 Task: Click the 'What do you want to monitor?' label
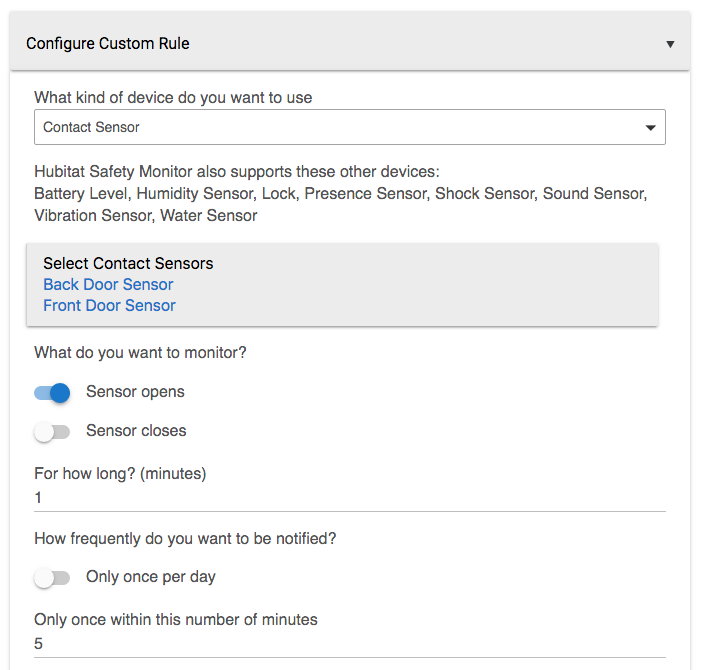click(140, 353)
